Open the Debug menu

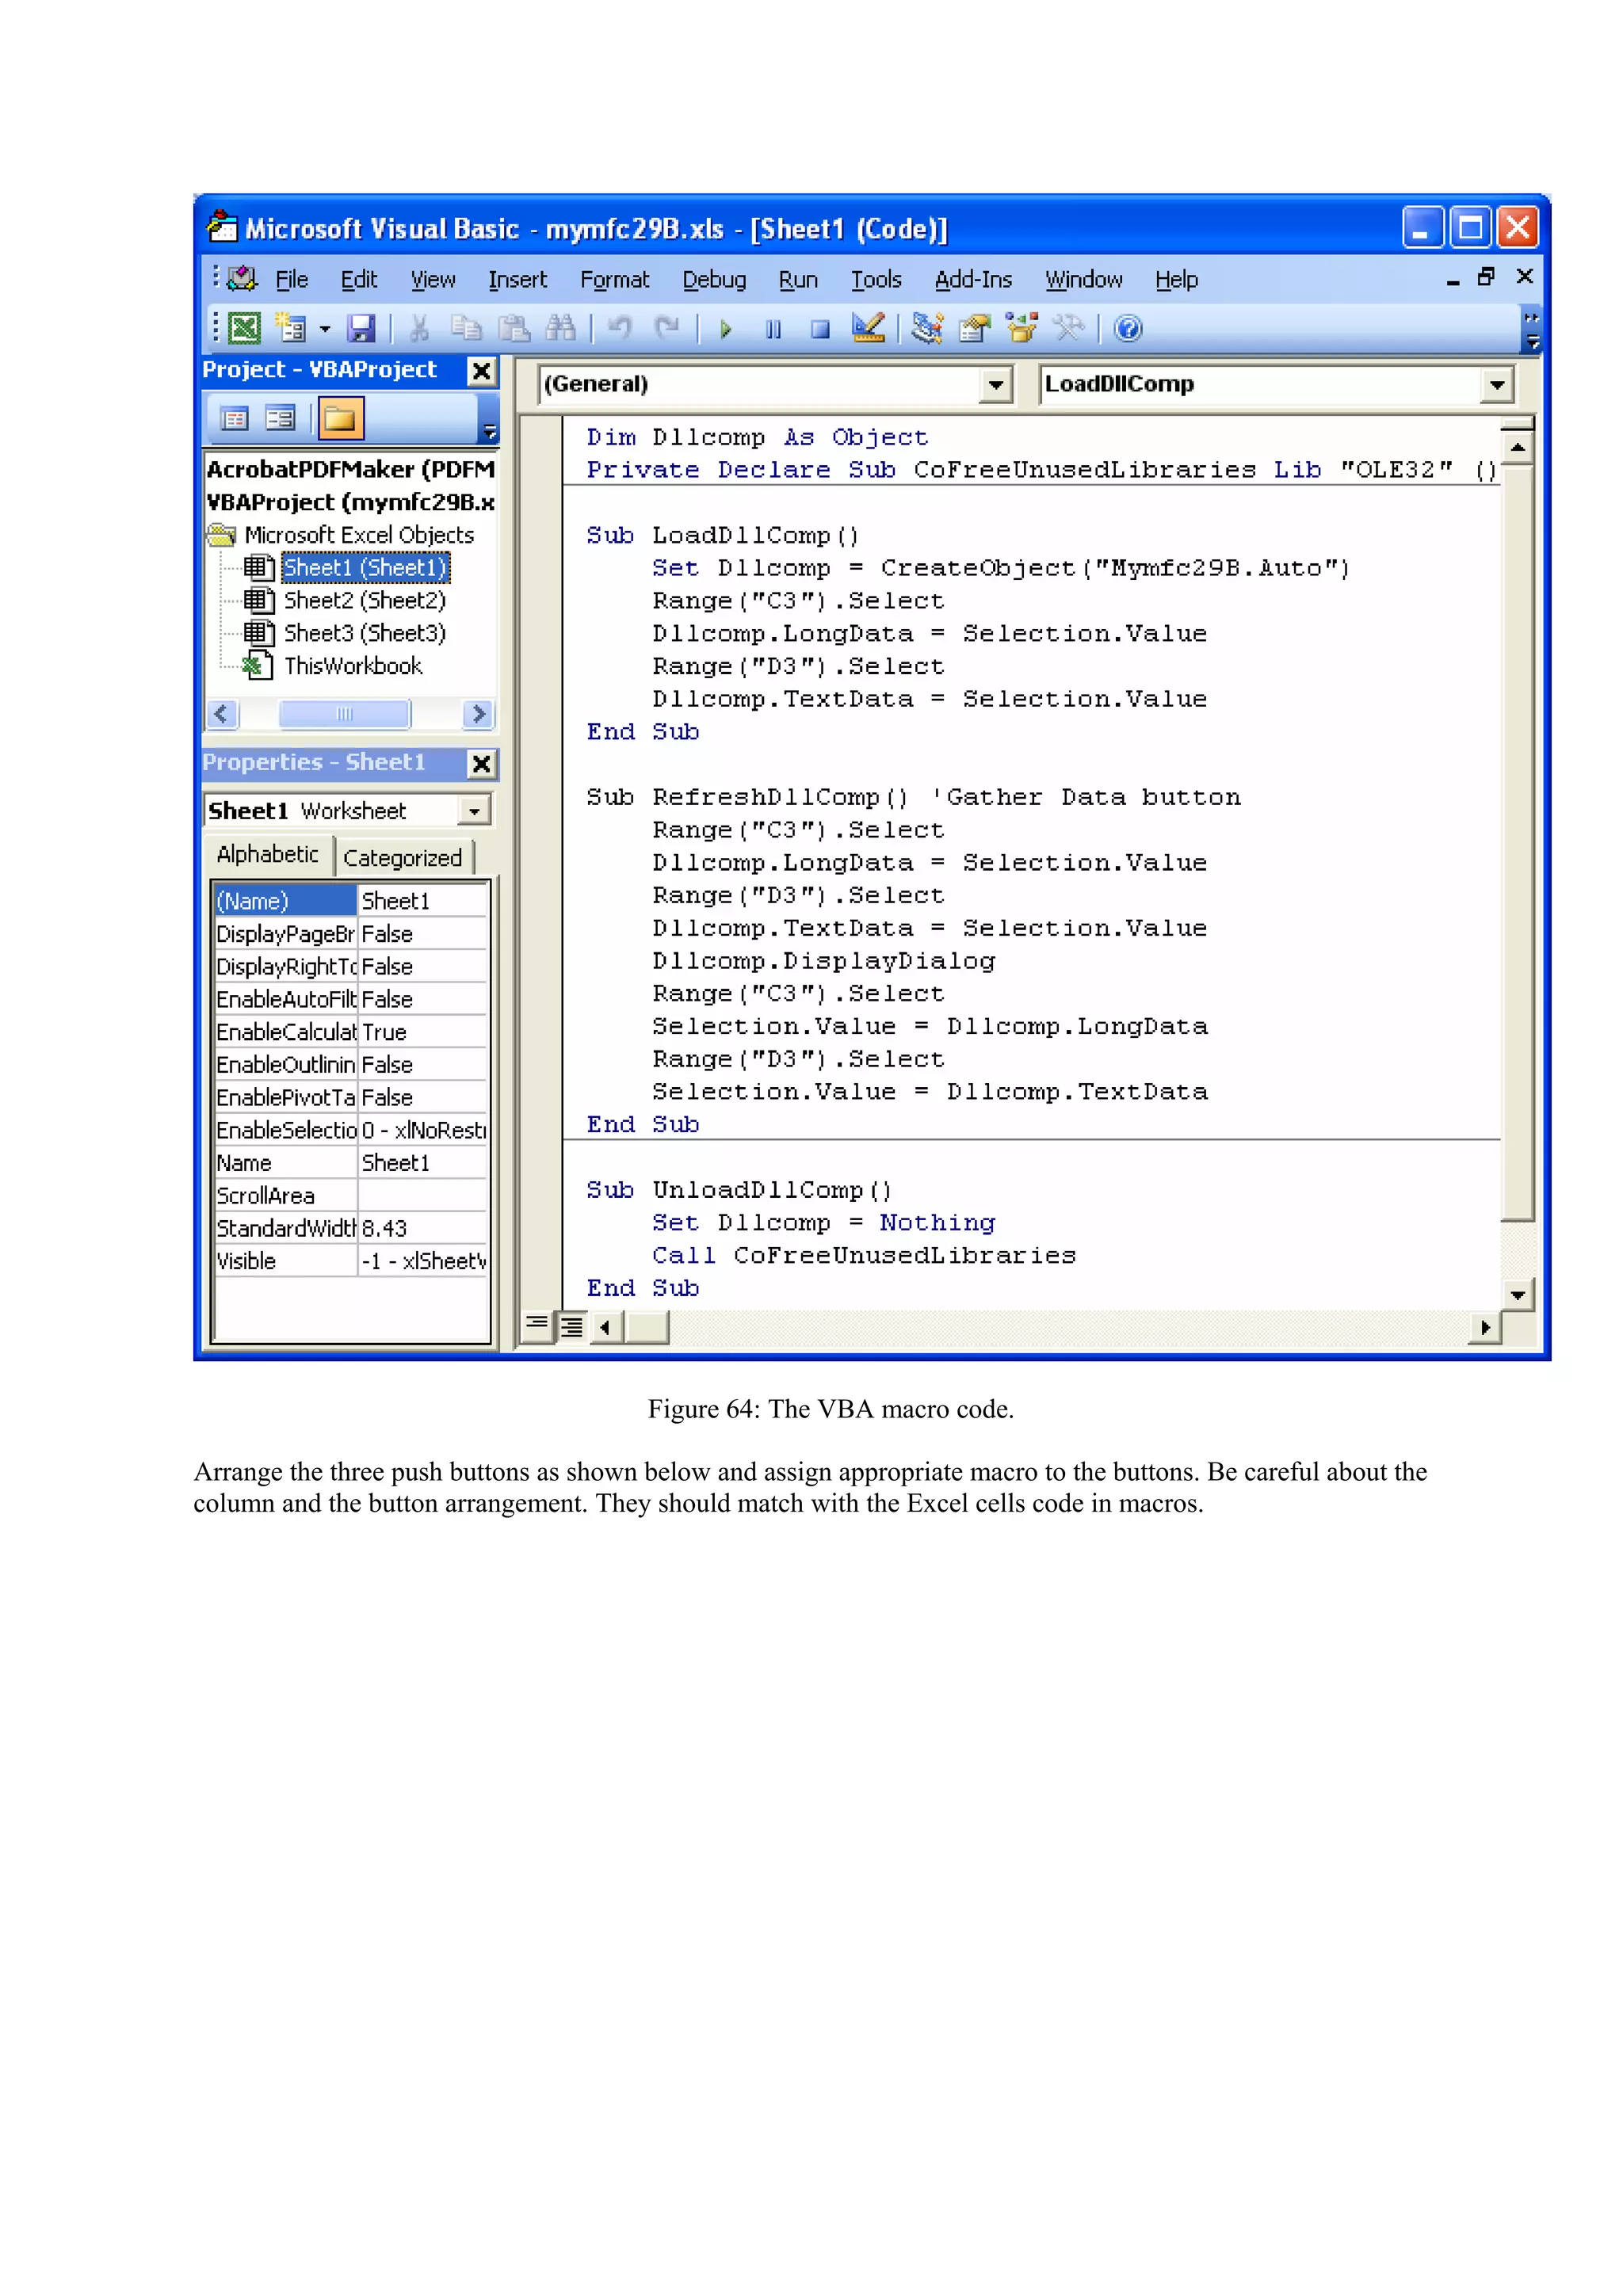point(714,280)
